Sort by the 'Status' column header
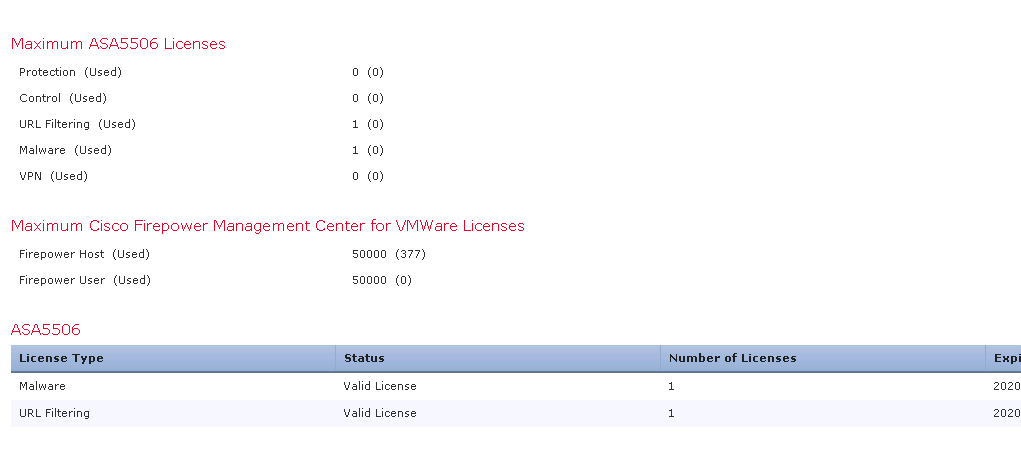 pos(498,358)
